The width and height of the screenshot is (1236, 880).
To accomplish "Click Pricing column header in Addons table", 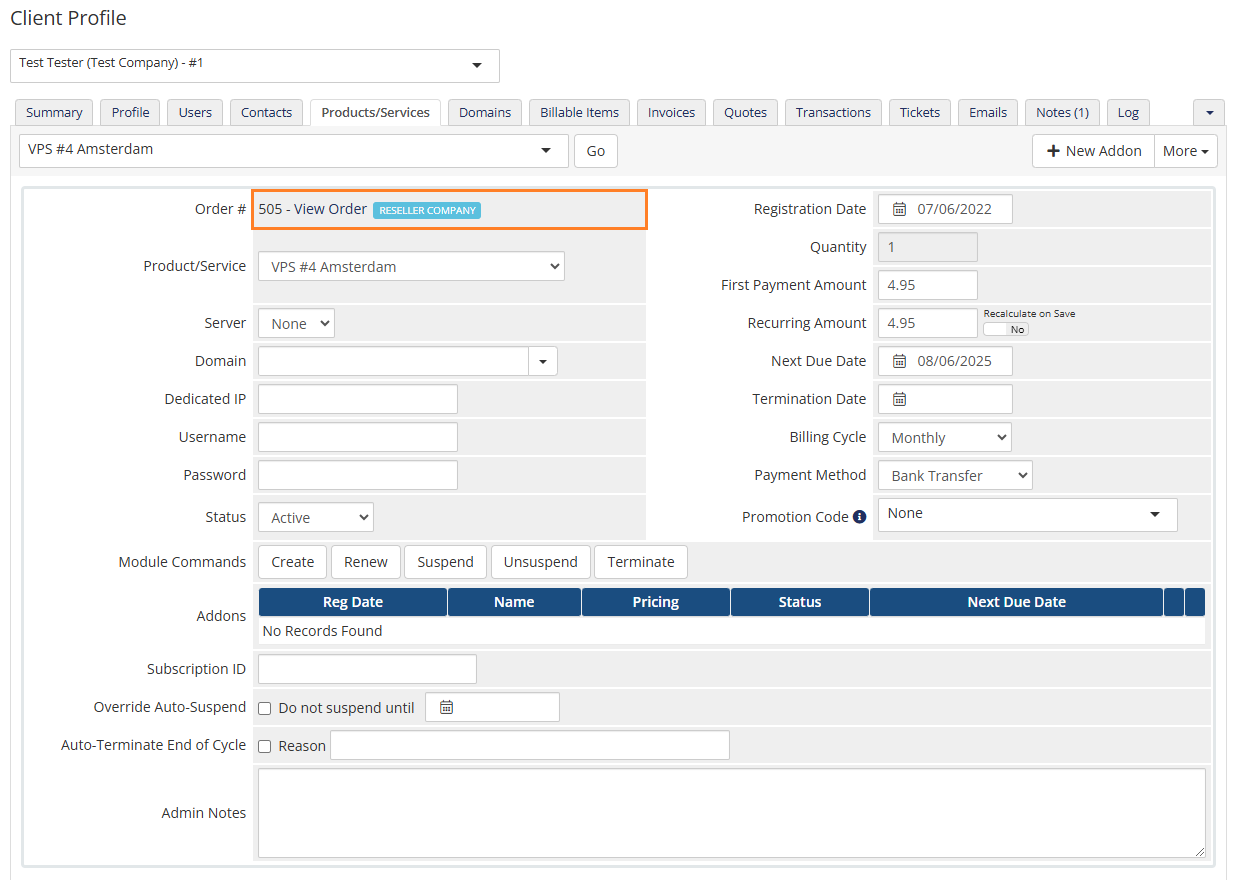I will point(656,602).
